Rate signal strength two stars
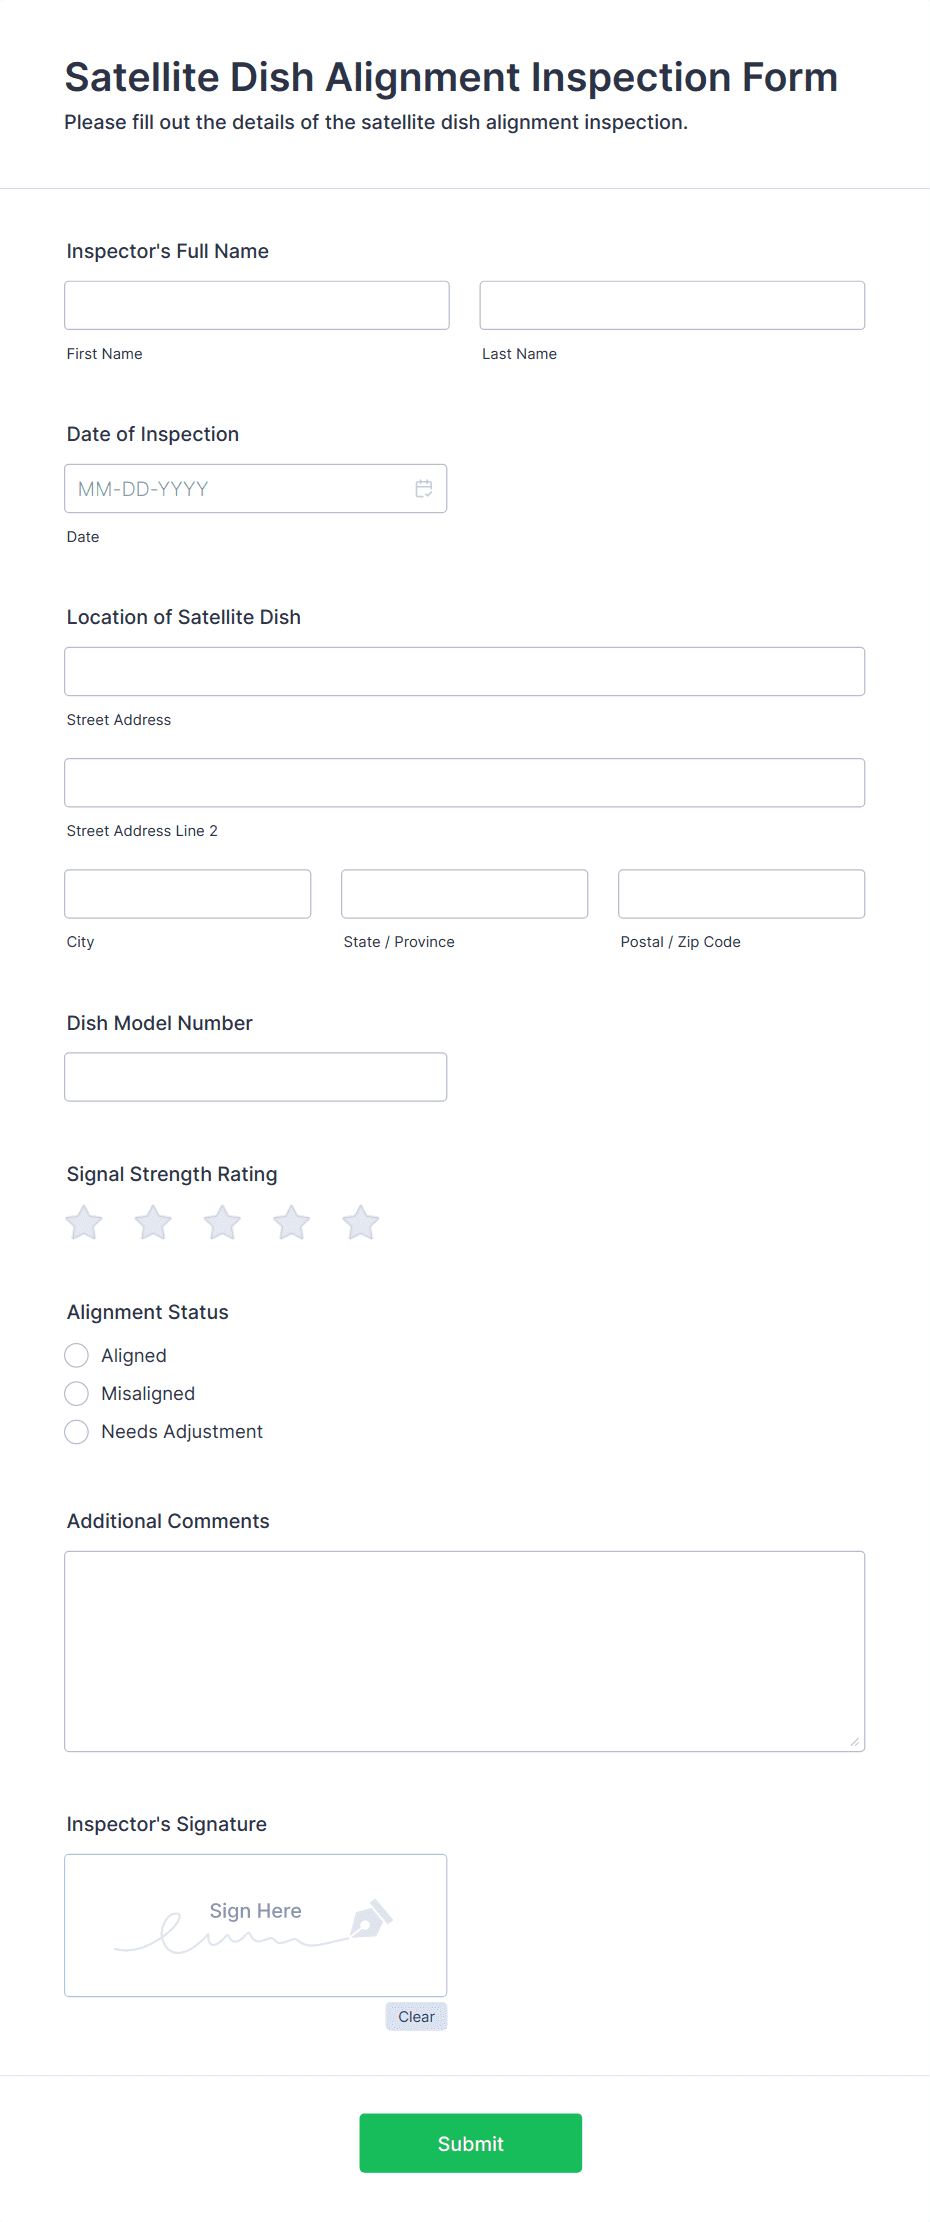930x2222 pixels. [x=153, y=1222]
